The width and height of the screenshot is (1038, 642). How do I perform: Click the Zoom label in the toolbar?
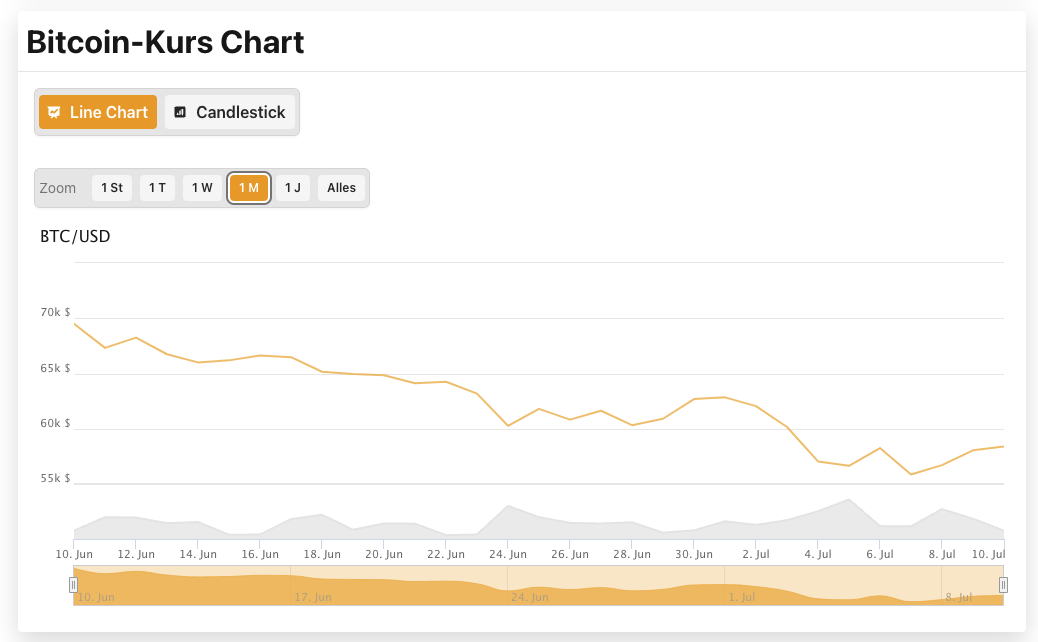[58, 188]
